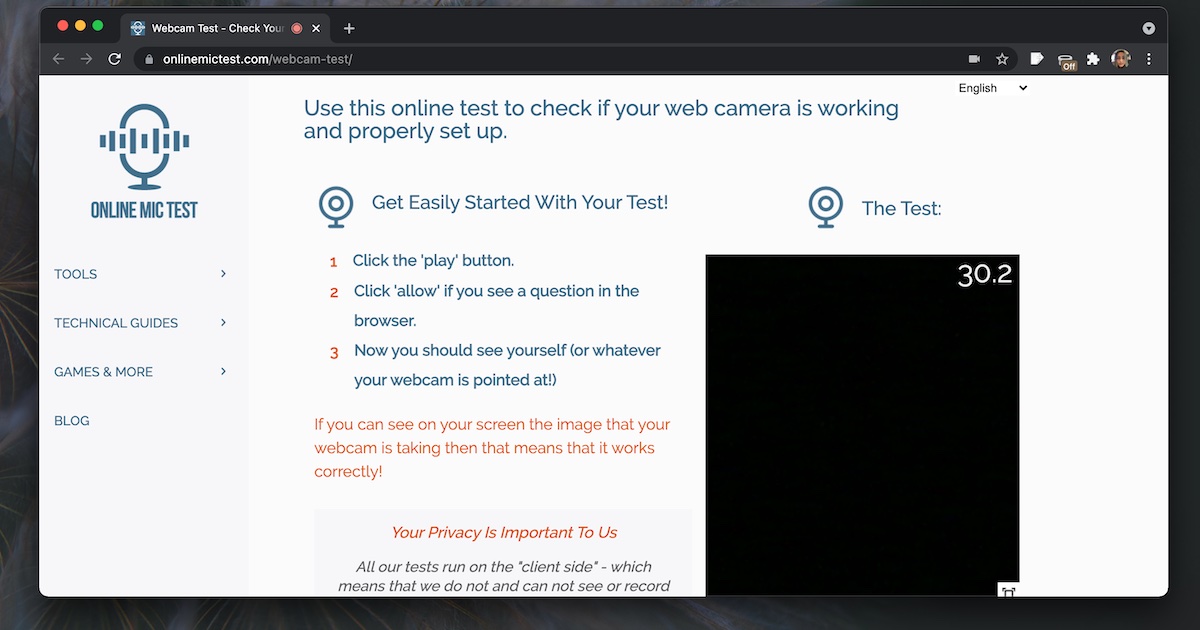Expand the TECHNICAL GUIDES chevron
This screenshot has width=1200, height=630.
pos(223,323)
